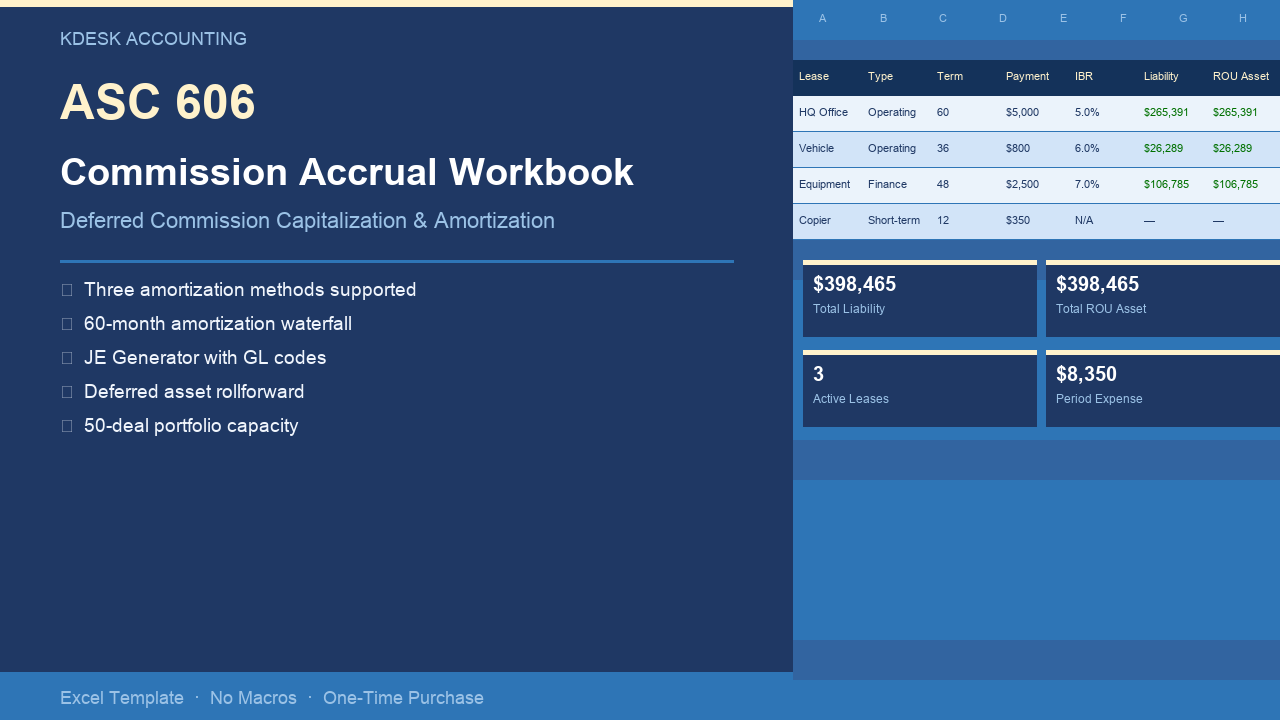Click the Total Liability KPI card
Viewport: 1280px width, 720px height.
point(919,298)
